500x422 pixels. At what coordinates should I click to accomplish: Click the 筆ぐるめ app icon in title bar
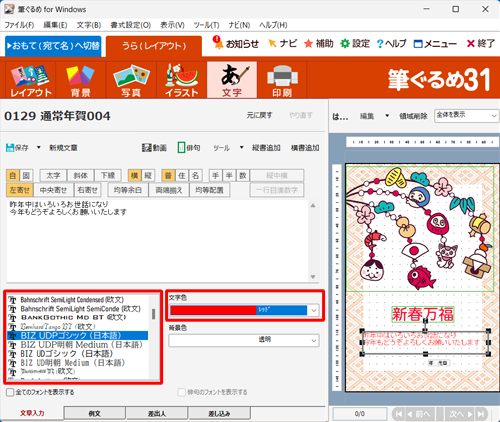[9, 9]
